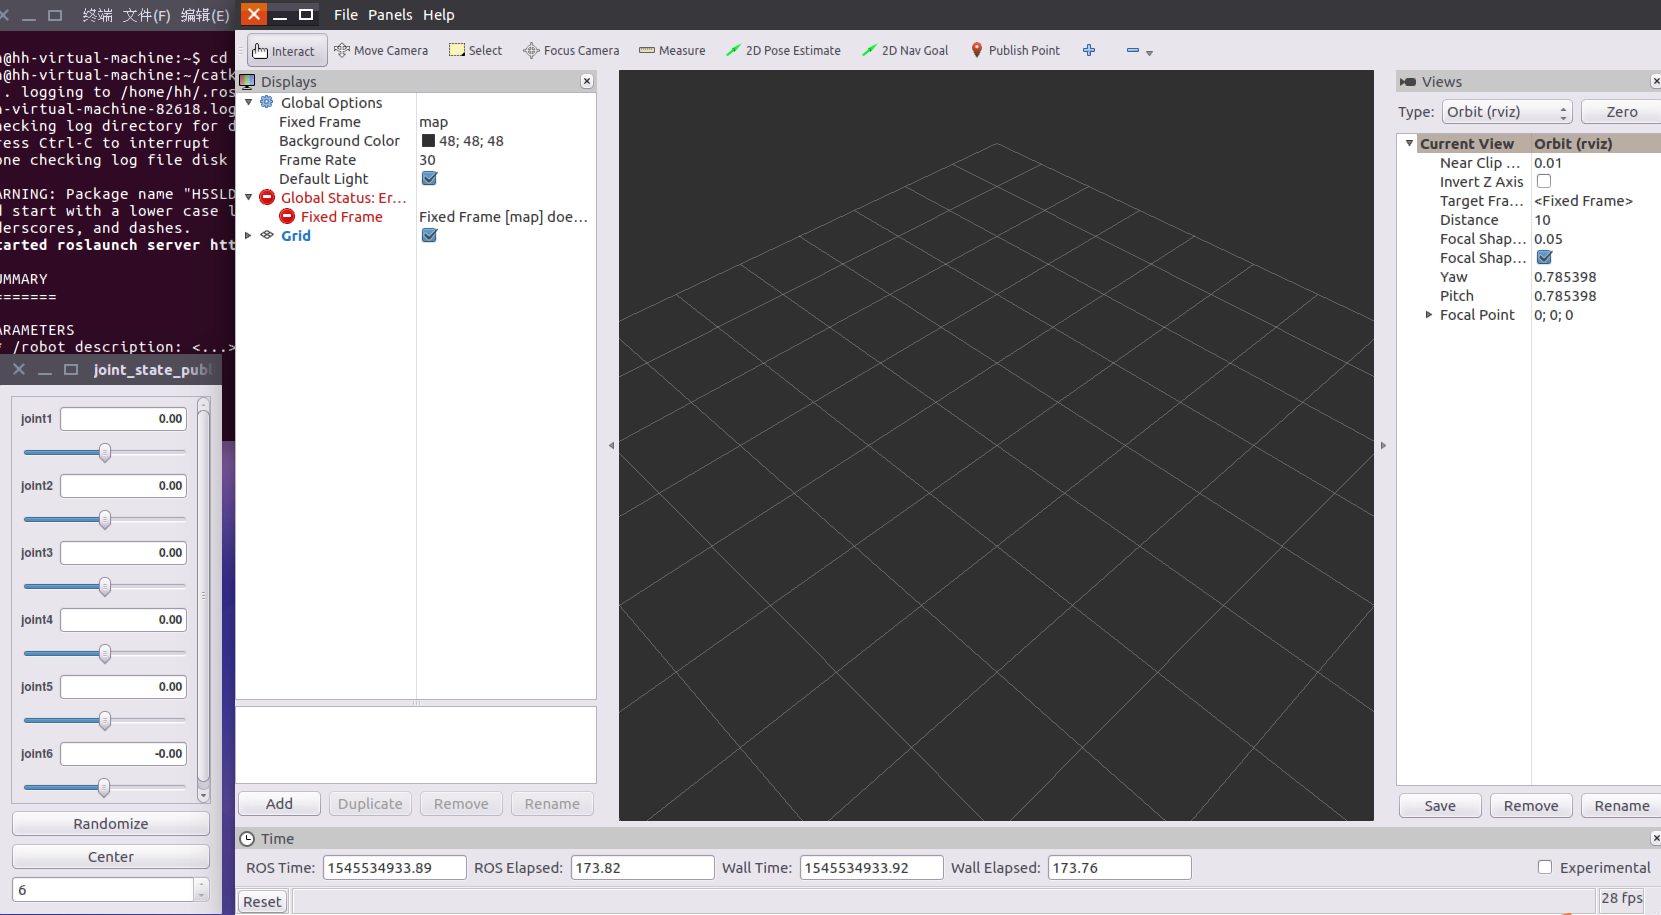
Task: Click the Grid display icon
Action: [267, 236]
